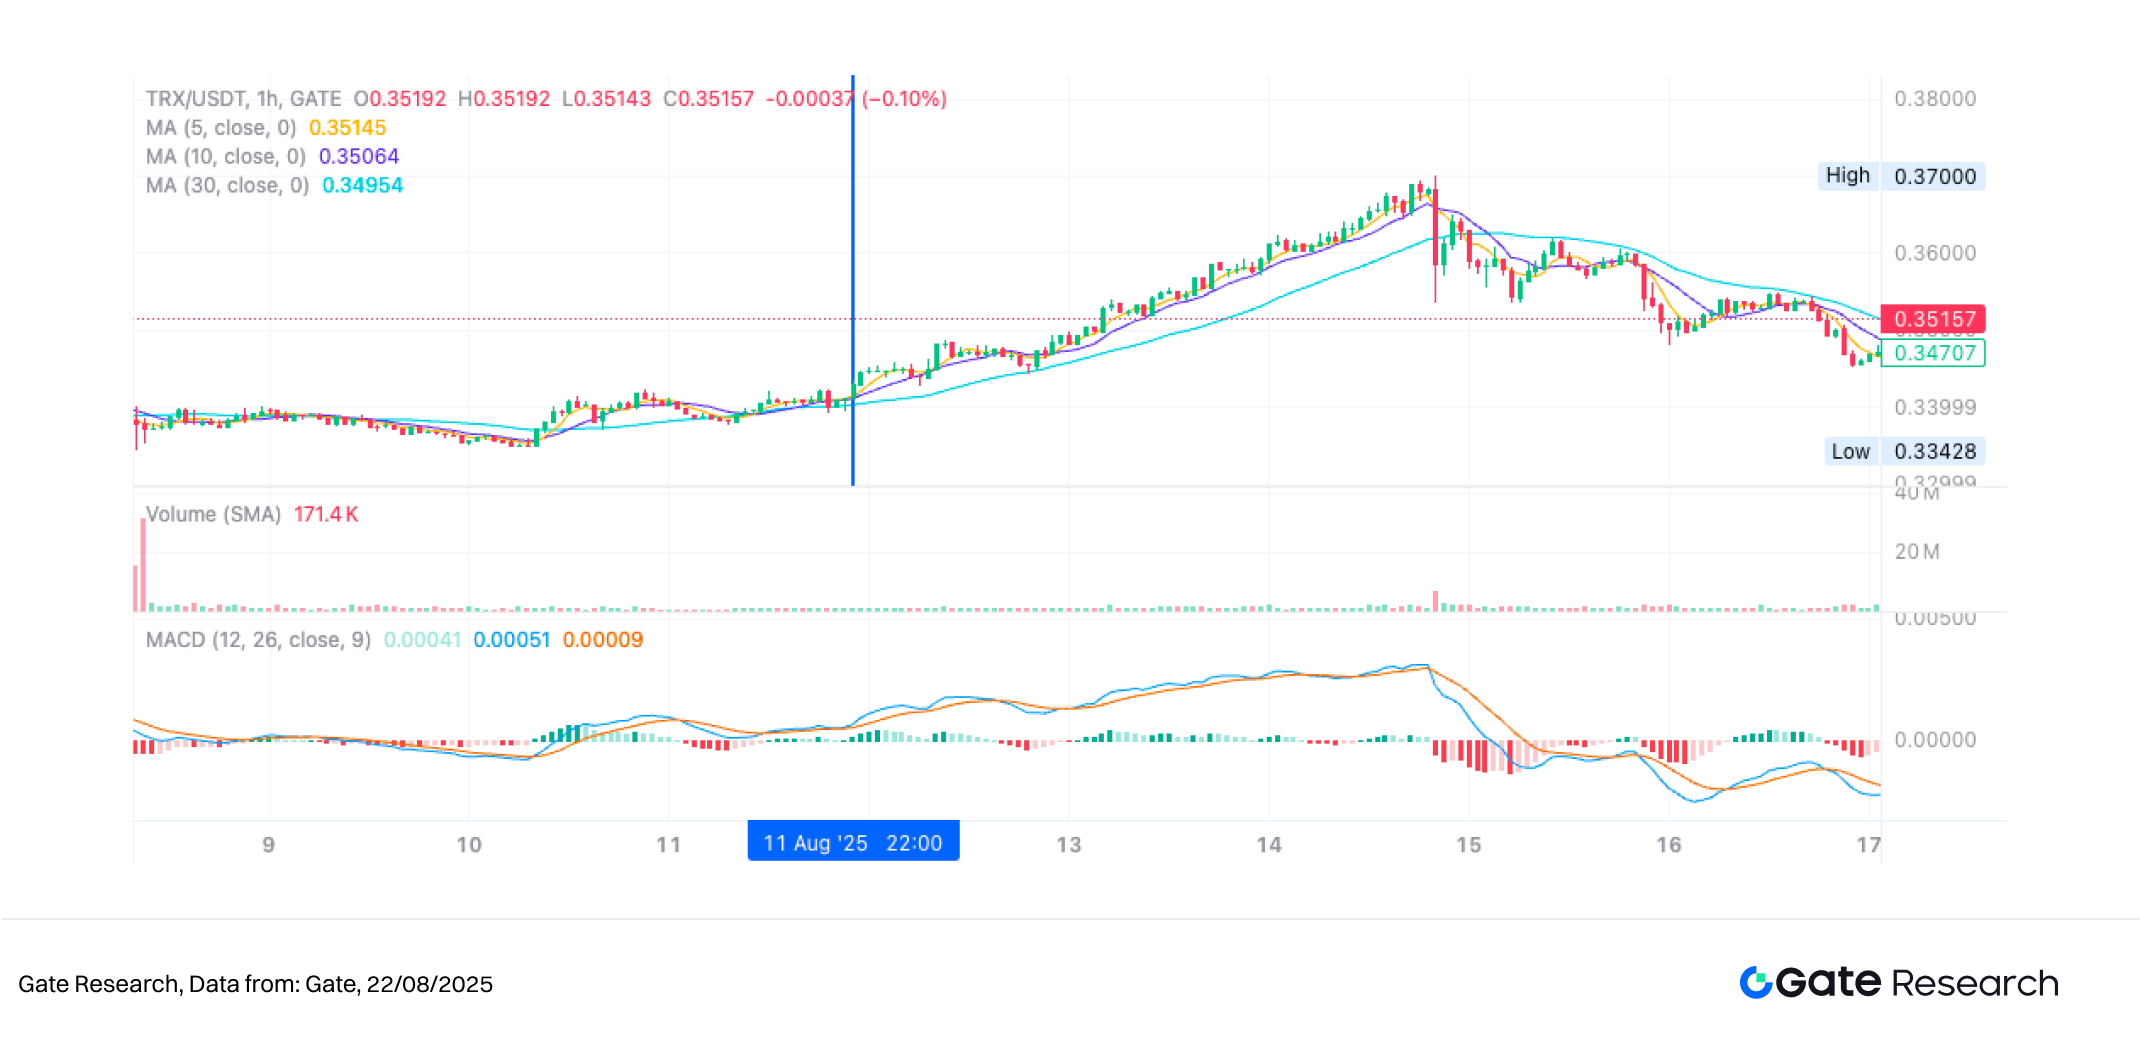2140x1048 pixels.
Task: Click the Gate Research logo icon
Action: tap(1756, 982)
